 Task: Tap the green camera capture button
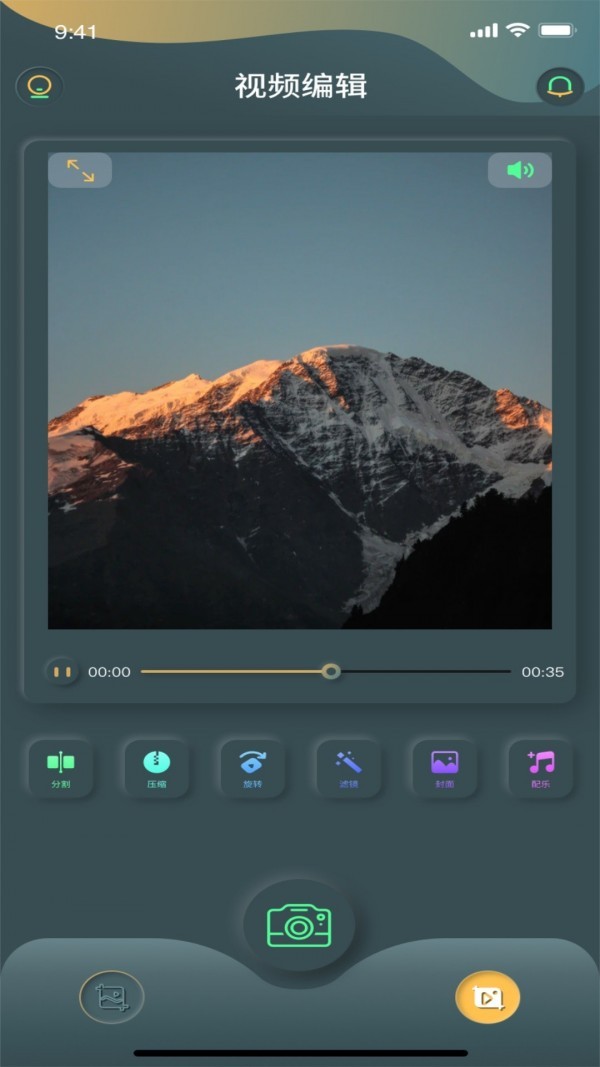(299, 925)
